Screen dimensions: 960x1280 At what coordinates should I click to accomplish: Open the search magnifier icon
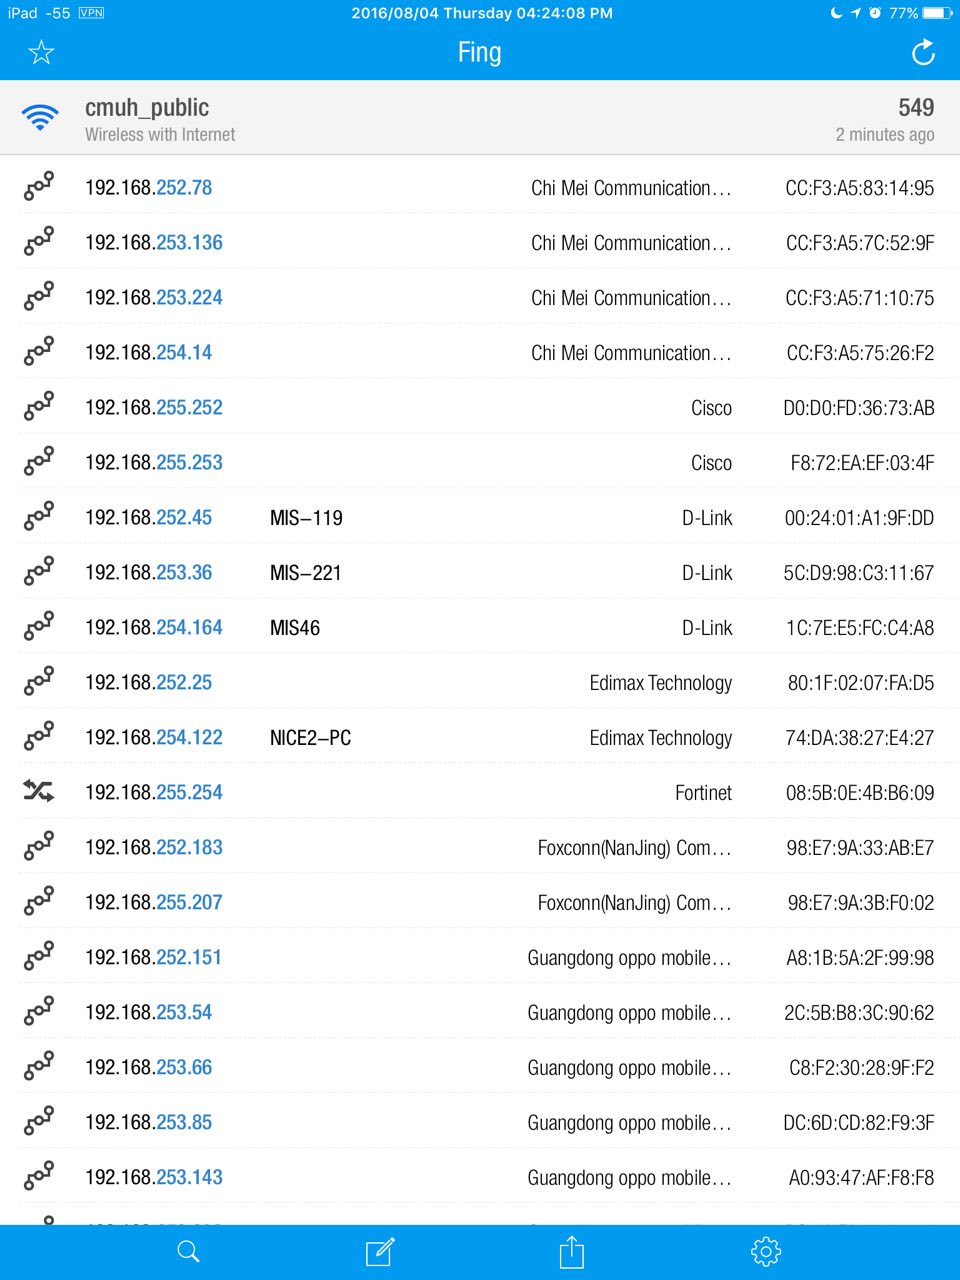188,1251
